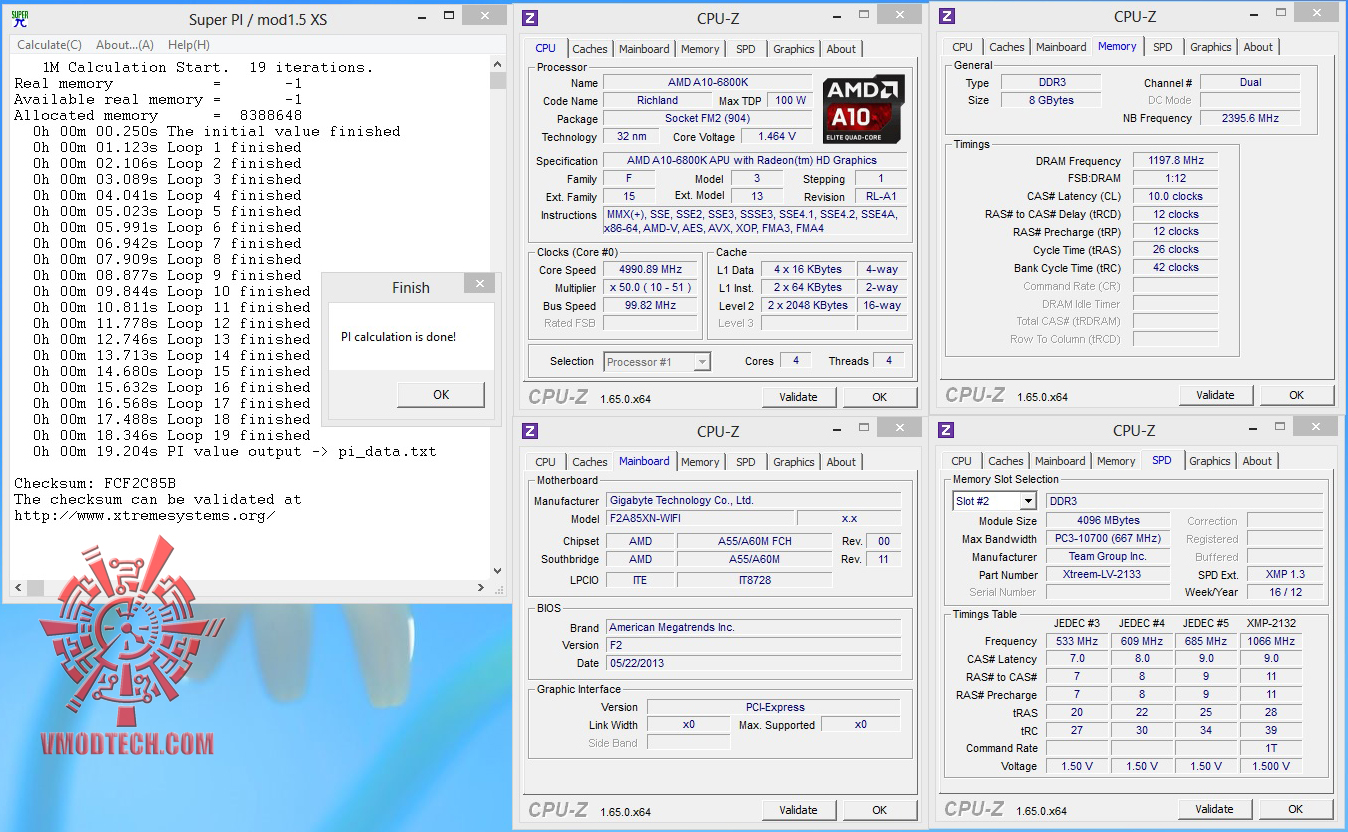Click the Multiplier value x 50.0 ( 10 - 51 )
Screen dimensions: 1348x832
651,288
